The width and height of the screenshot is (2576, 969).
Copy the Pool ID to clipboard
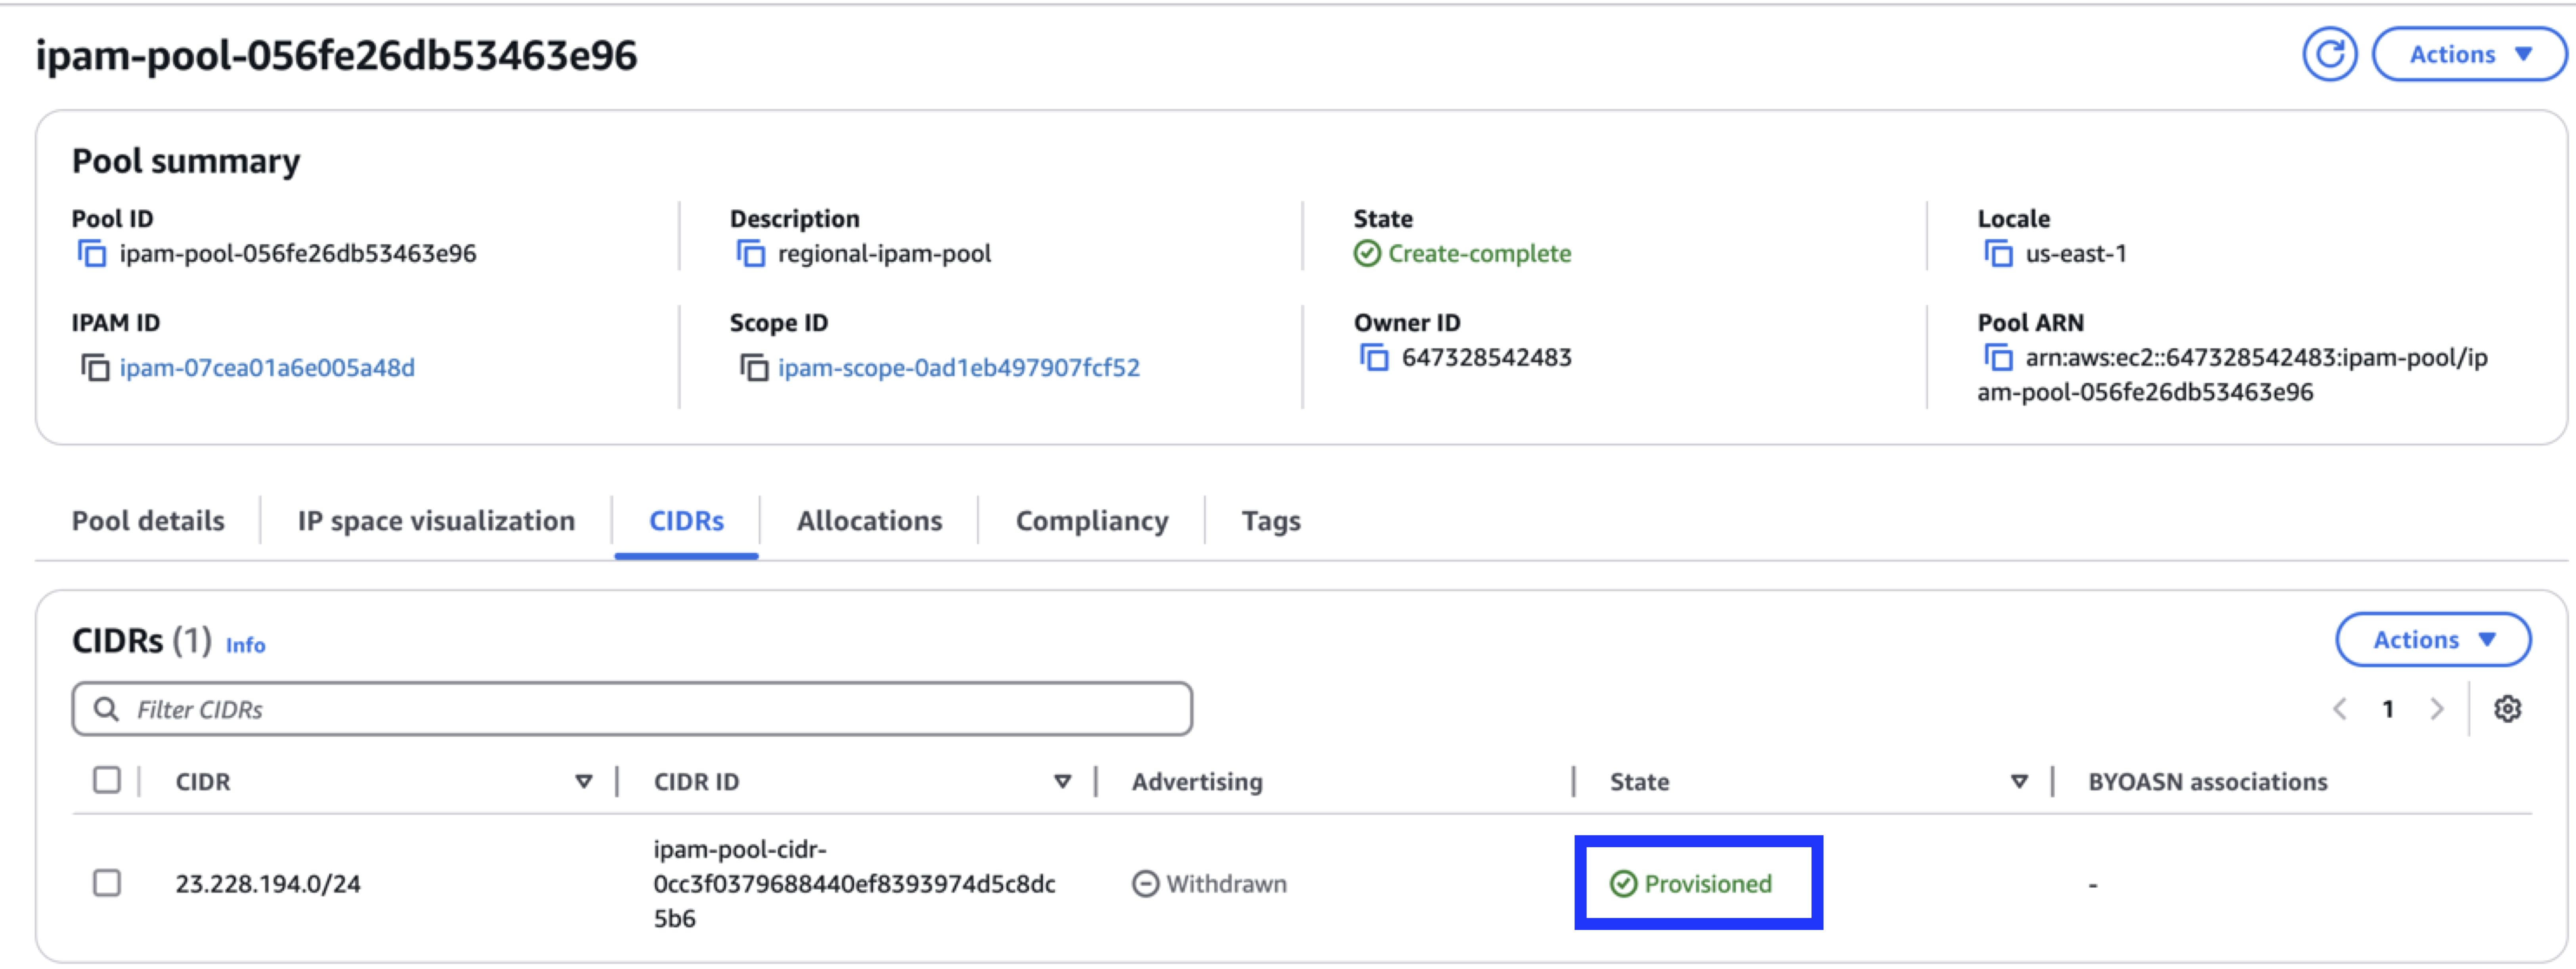92,254
